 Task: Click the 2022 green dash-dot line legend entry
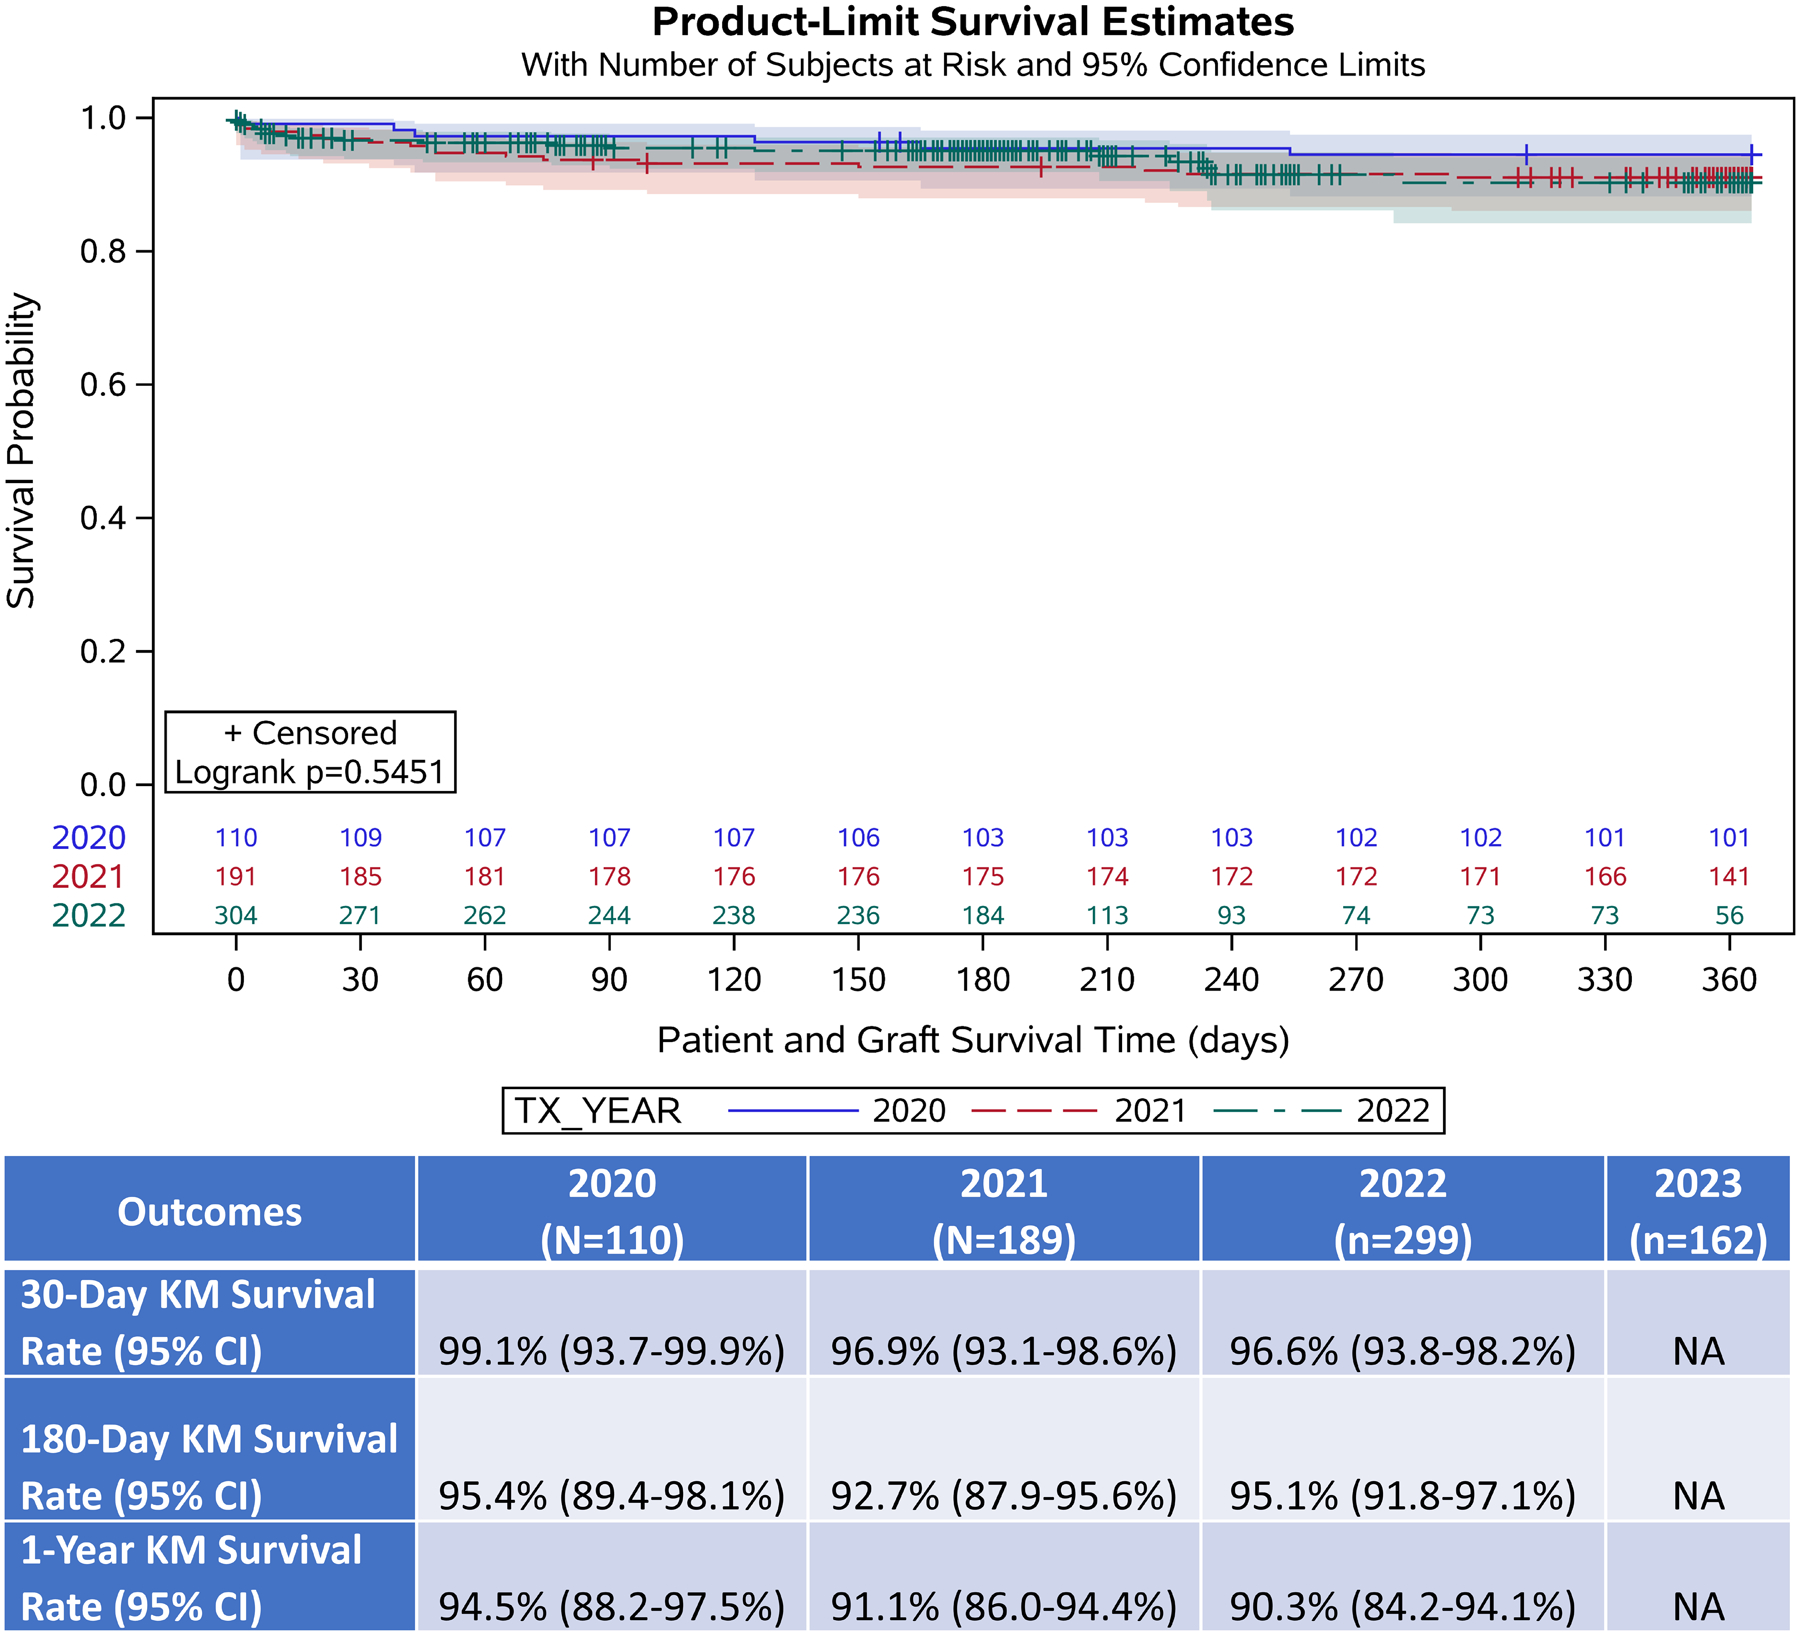1321,1111
